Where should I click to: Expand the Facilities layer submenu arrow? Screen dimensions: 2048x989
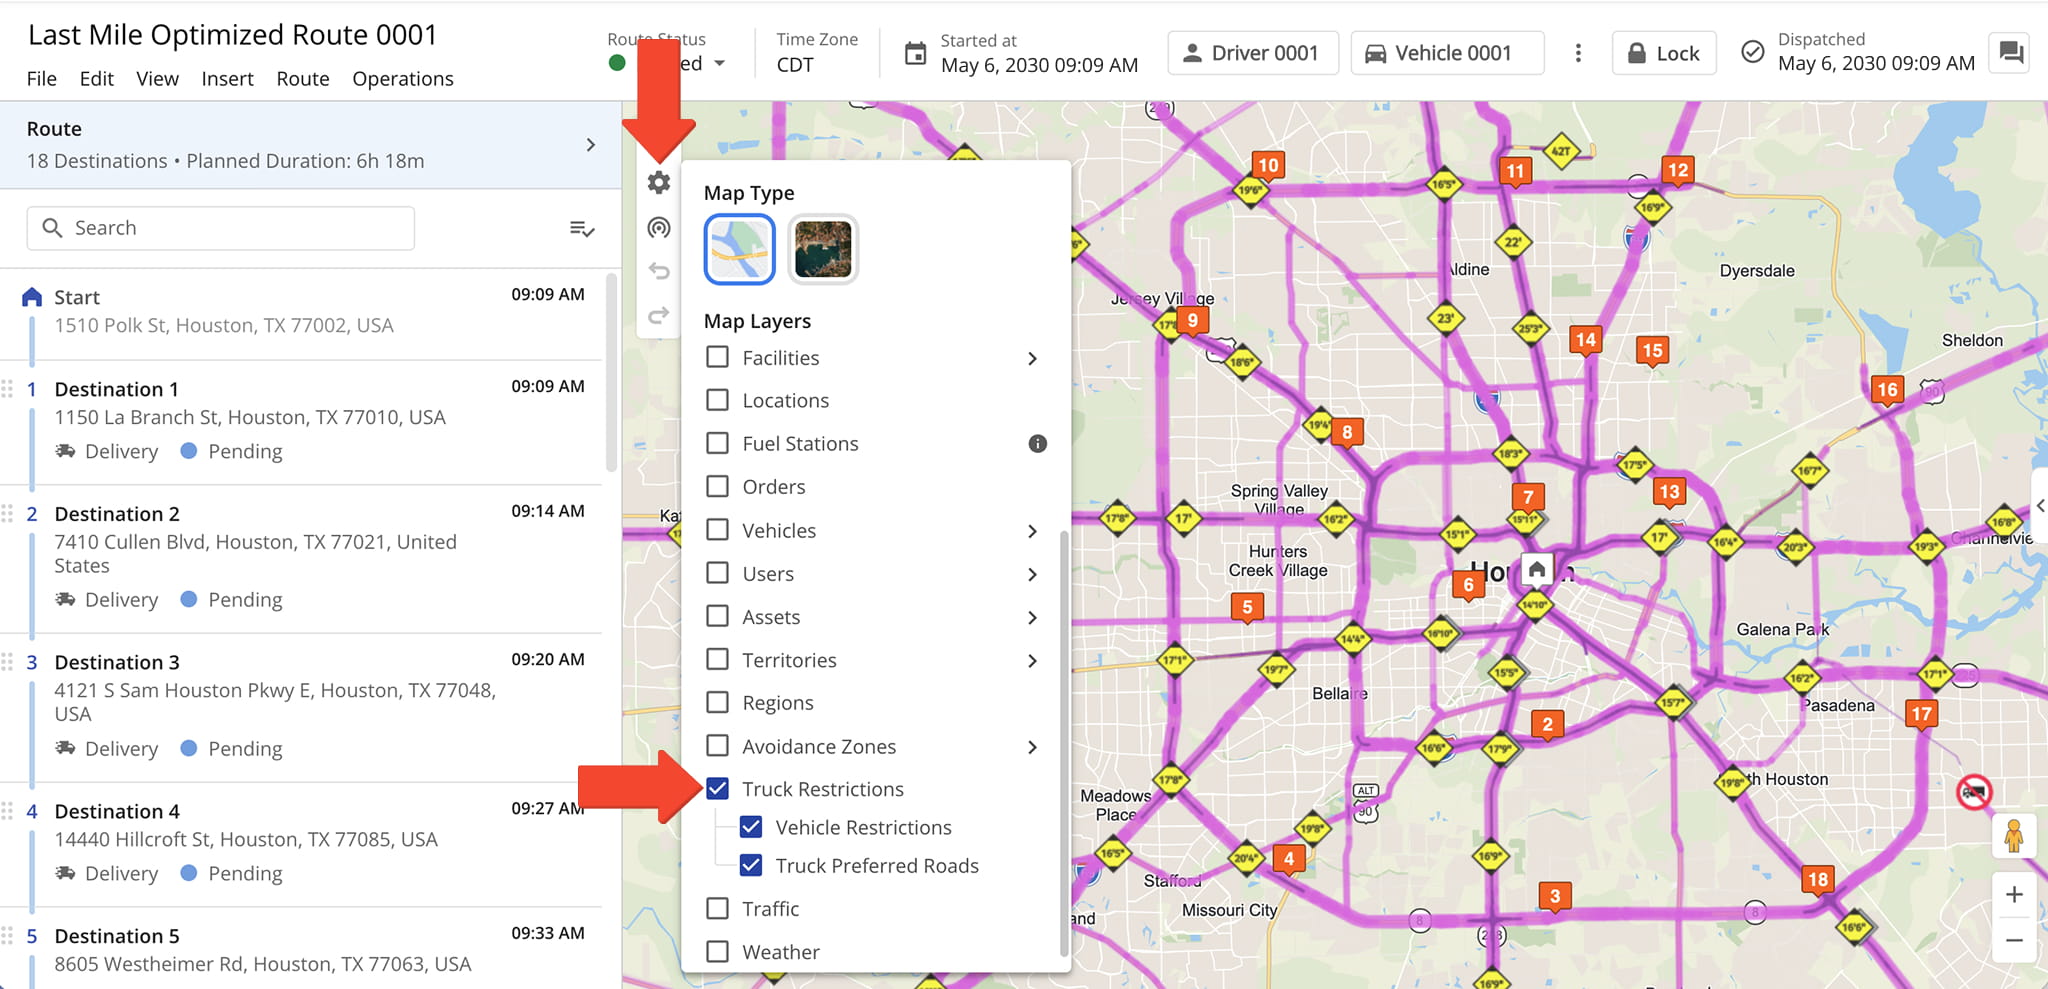point(1032,359)
